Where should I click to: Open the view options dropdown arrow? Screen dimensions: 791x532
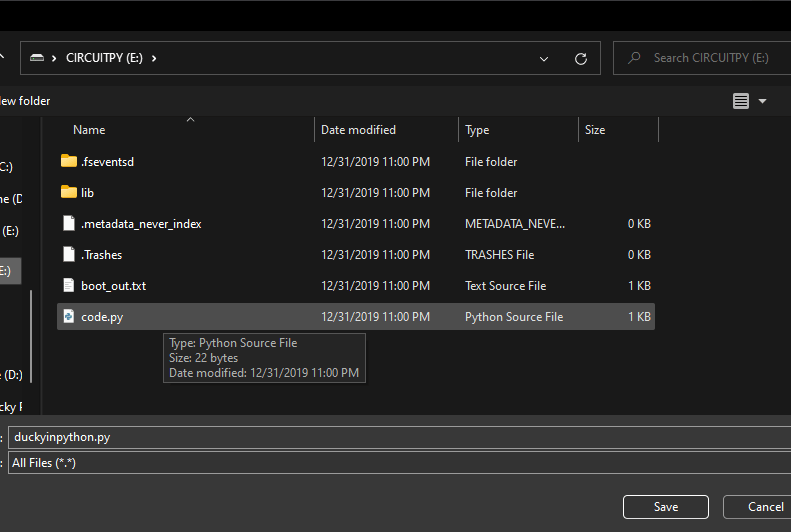click(x=763, y=101)
